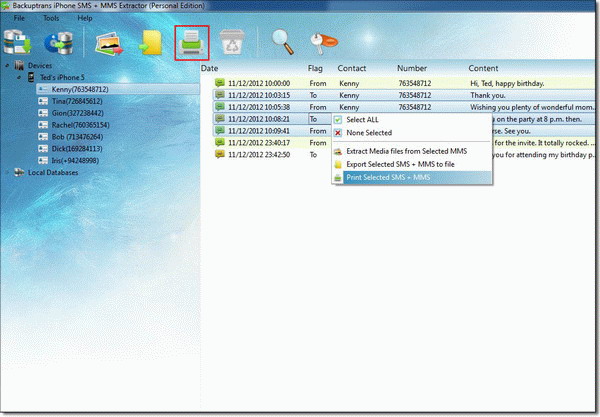Click the export to file yellow document icon
The height and width of the screenshot is (417, 600).
coord(151,43)
